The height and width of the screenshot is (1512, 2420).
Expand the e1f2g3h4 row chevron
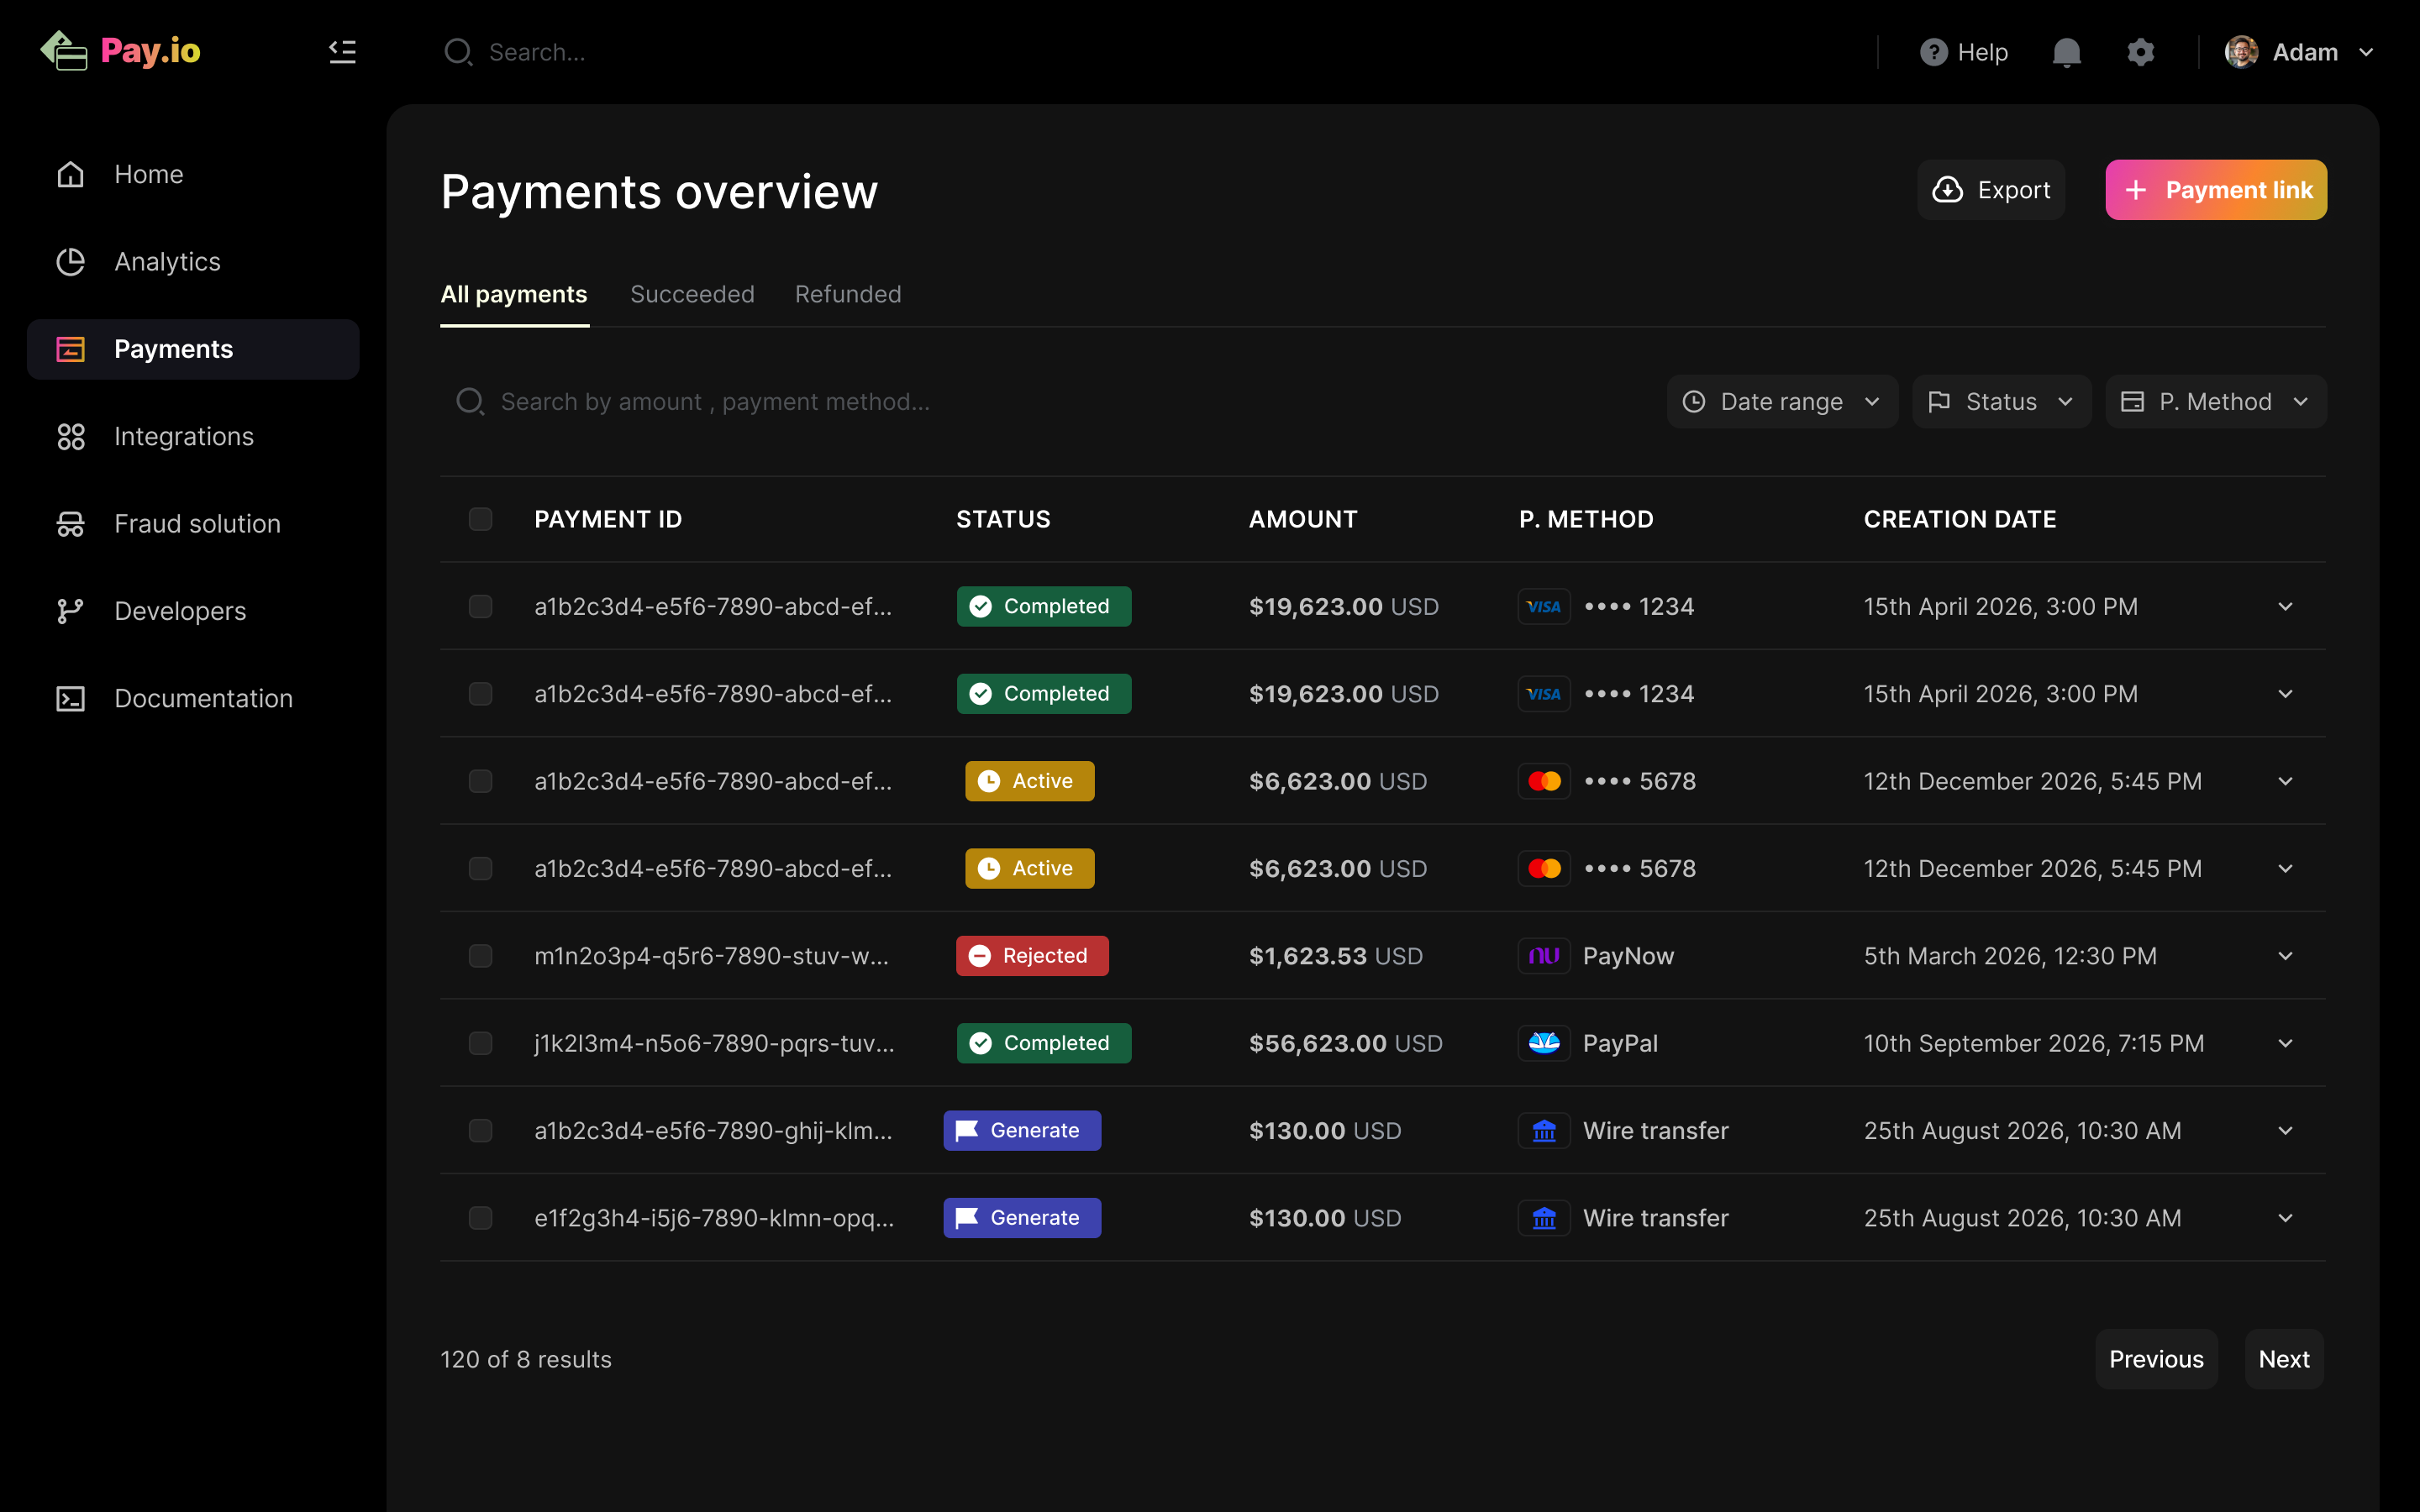point(2285,1218)
